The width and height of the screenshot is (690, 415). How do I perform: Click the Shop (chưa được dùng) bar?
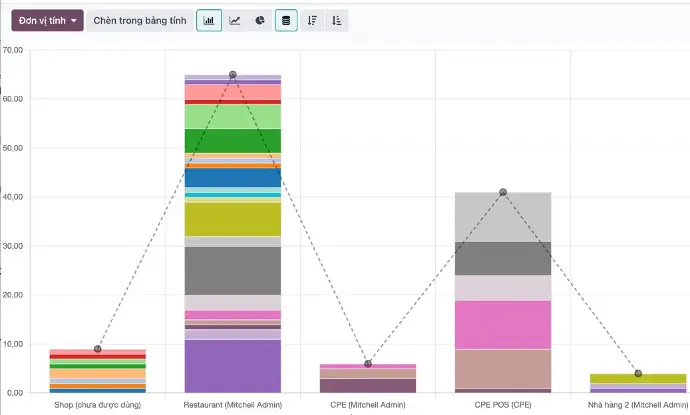[x=98, y=371]
